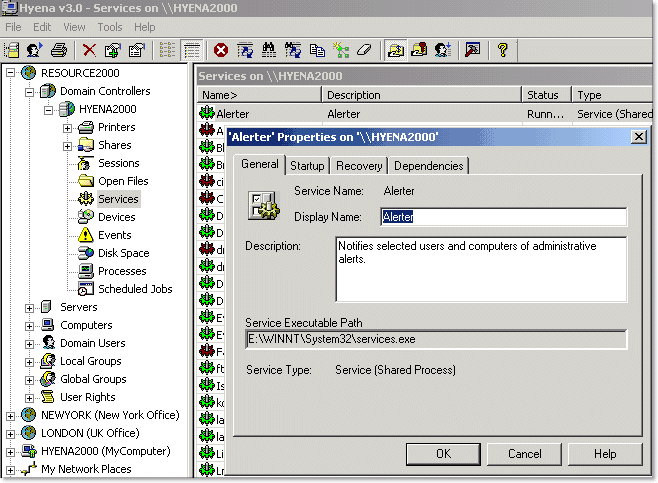This screenshot has width=658, height=483.
Task: Click Cancel in Alerter Properties dialog
Action: click(525, 454)
